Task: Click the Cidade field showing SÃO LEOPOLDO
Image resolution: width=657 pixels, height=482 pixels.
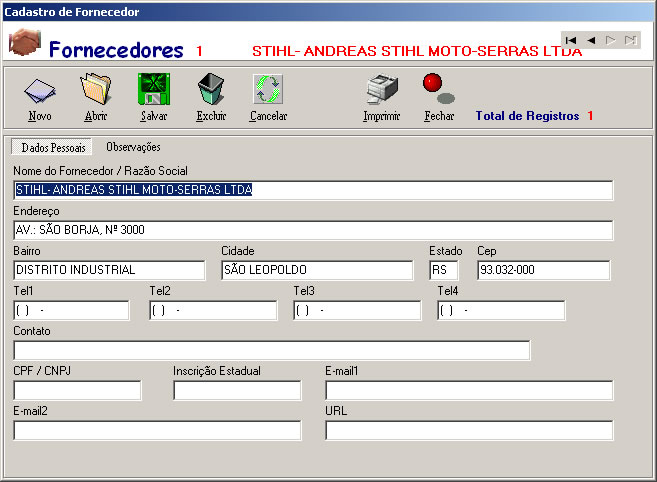Action: 317,270
